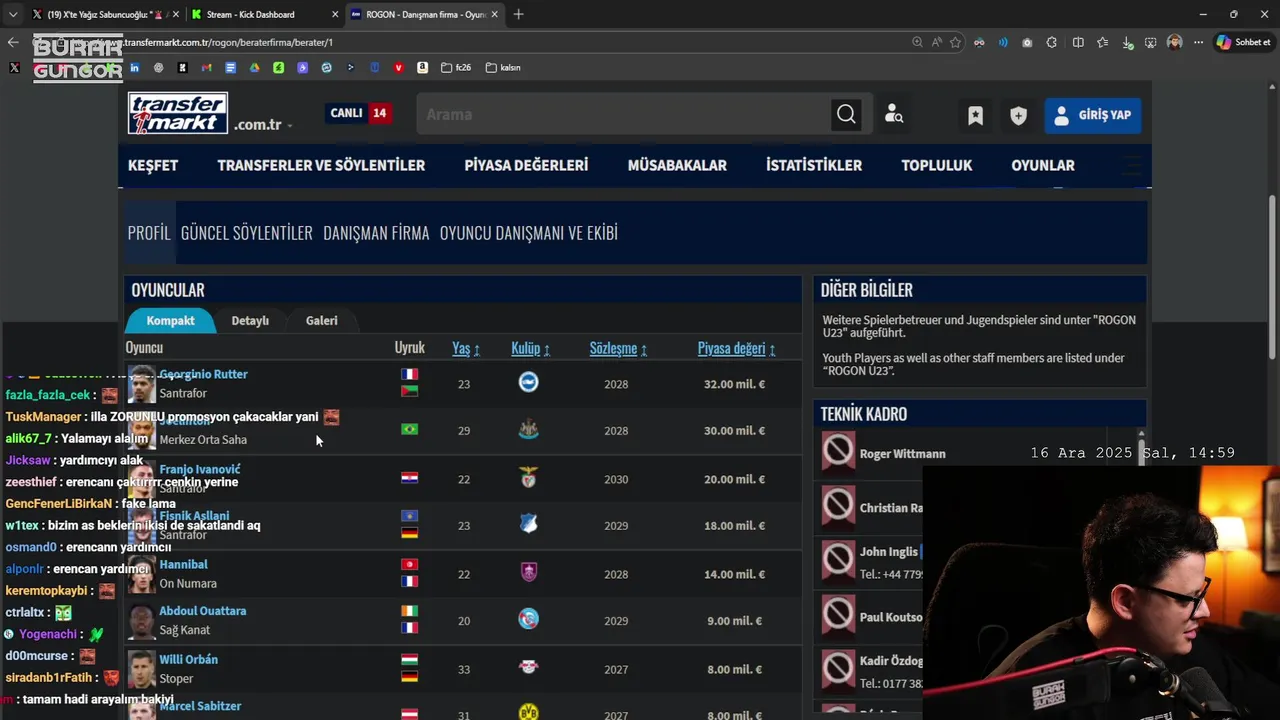This screenshot has height=720, width=1280.
Task: Click the magnifier search button
Action: click(x=846, y=114)
